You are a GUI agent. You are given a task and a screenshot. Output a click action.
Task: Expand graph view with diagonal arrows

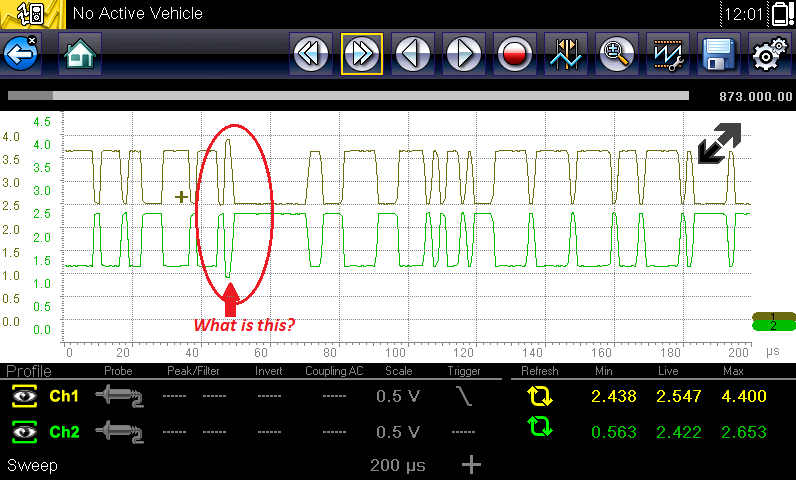click(x=719, y=144)
